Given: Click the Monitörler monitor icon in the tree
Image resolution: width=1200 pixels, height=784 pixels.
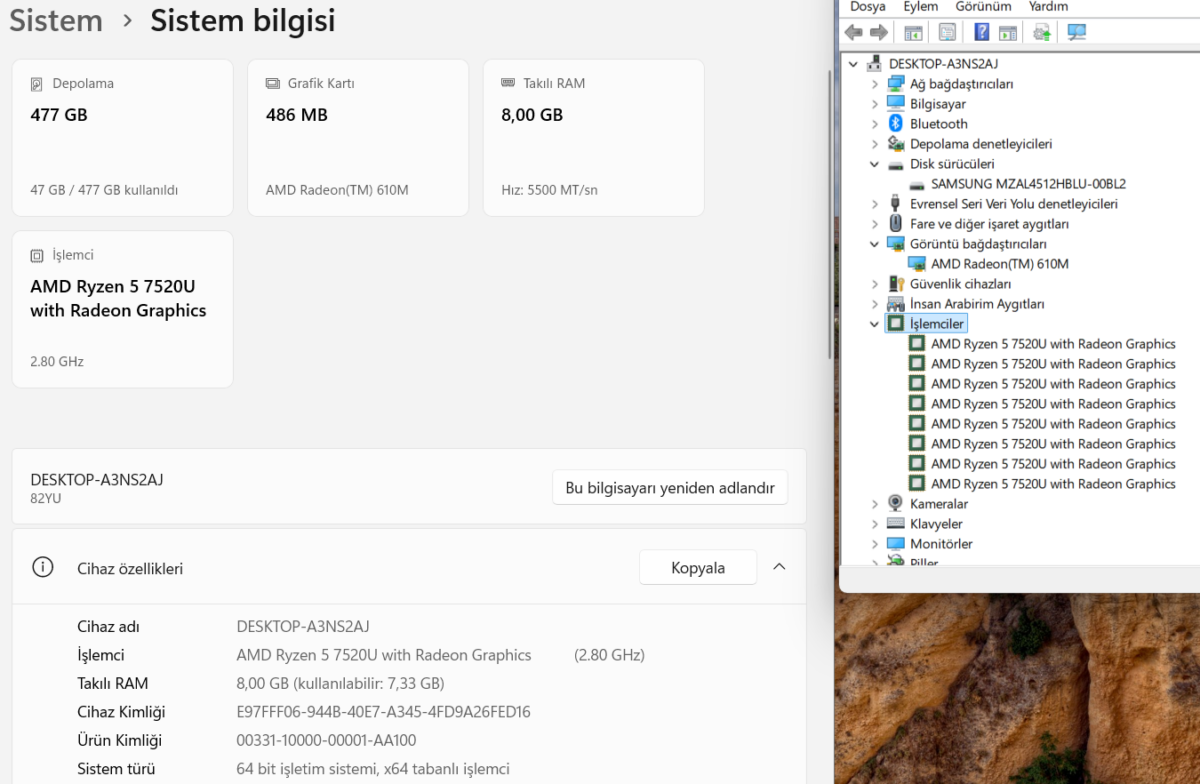Looking at the screenshot, I should pyautogui.click(x=896, y=543).
